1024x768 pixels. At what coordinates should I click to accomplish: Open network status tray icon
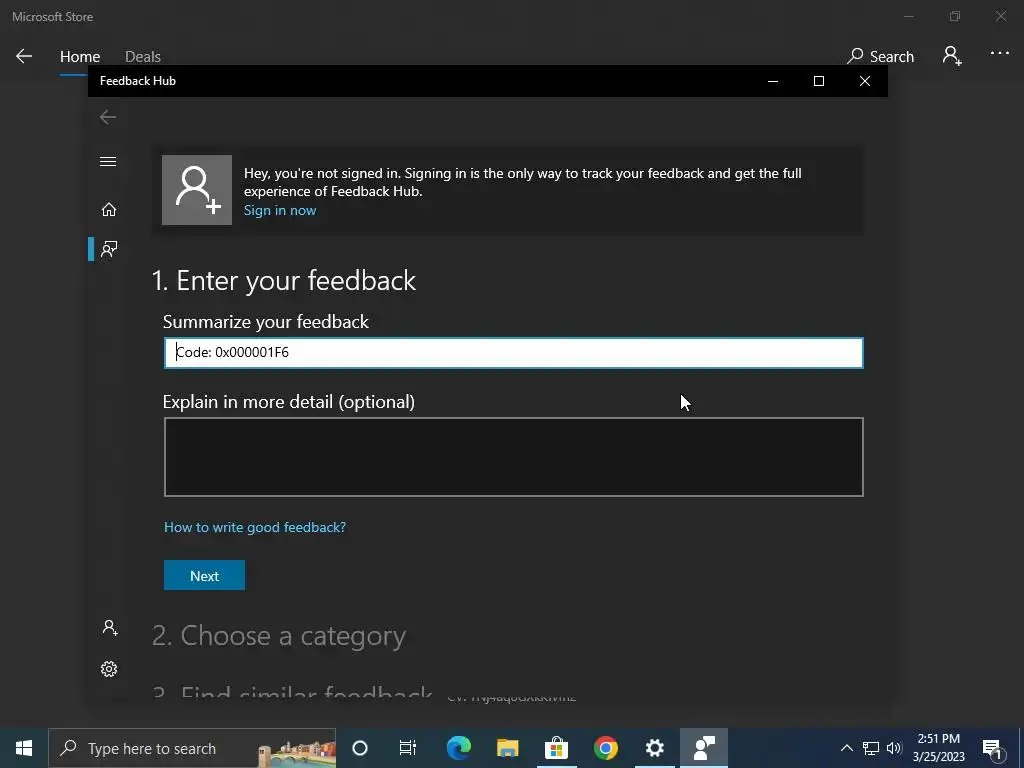pos(871,748)
